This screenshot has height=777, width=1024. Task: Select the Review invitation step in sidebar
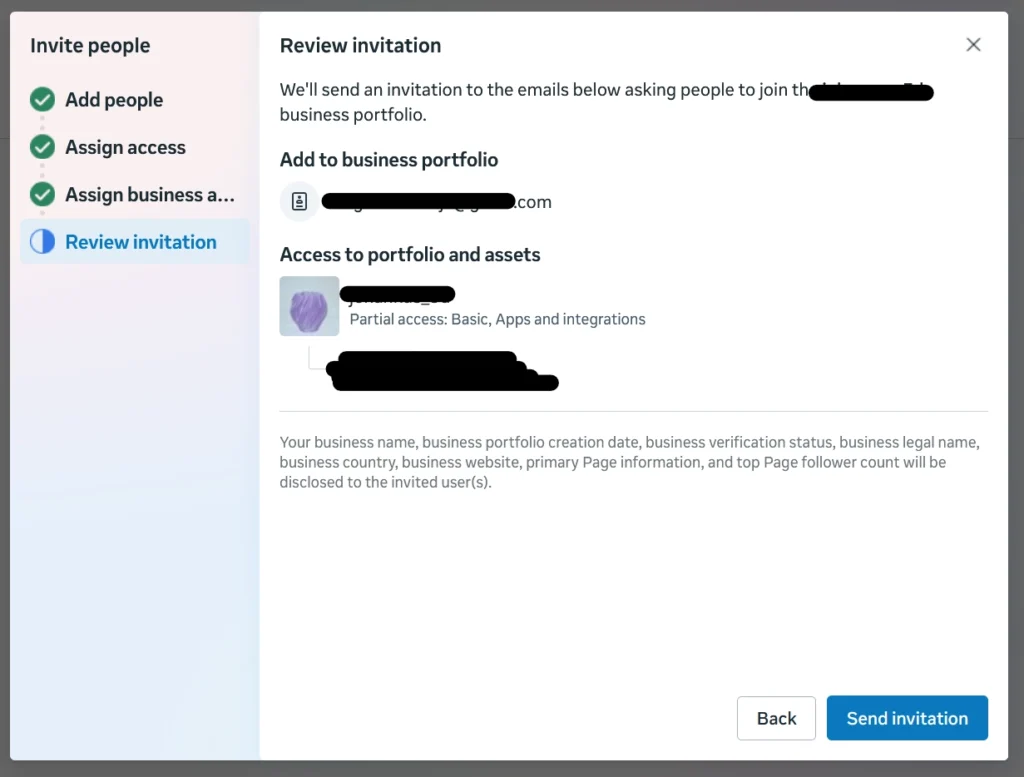pos(140,242)
